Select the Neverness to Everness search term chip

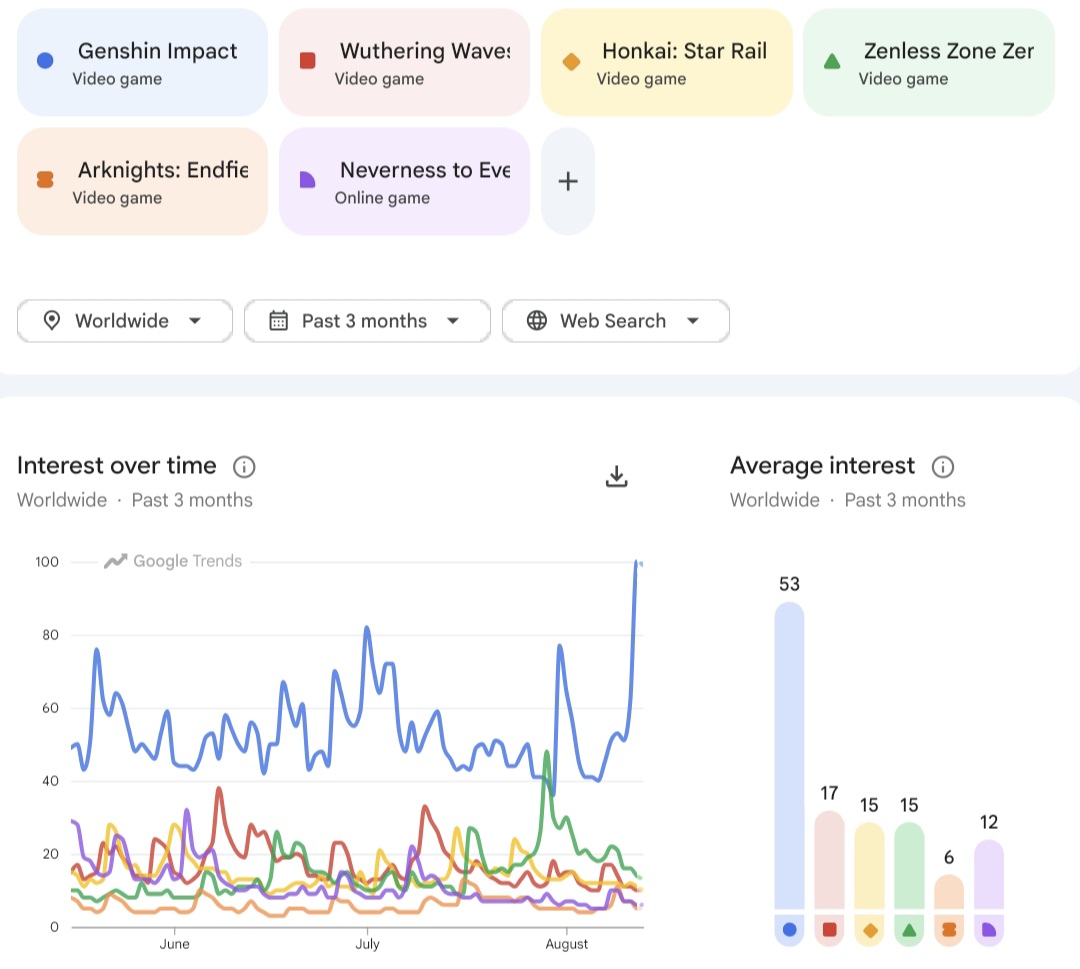(404, 181)
